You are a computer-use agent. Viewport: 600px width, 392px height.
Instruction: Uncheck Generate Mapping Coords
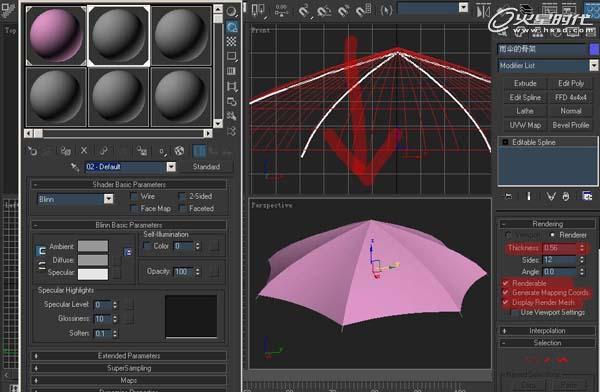coord(505,292)
